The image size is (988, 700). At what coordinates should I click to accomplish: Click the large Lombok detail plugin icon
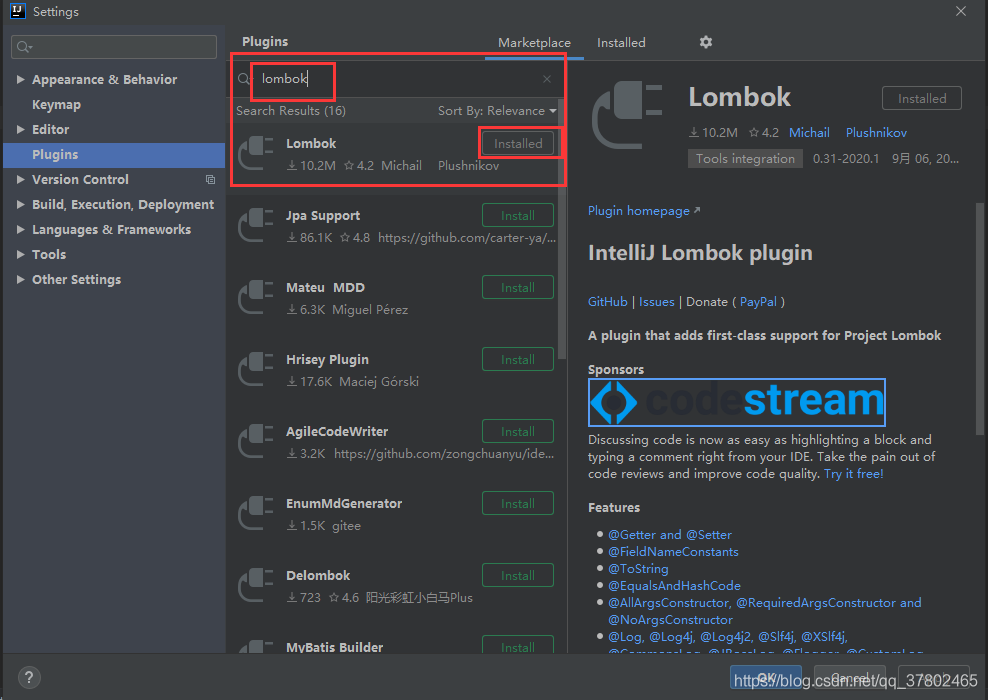click(627, 115)
